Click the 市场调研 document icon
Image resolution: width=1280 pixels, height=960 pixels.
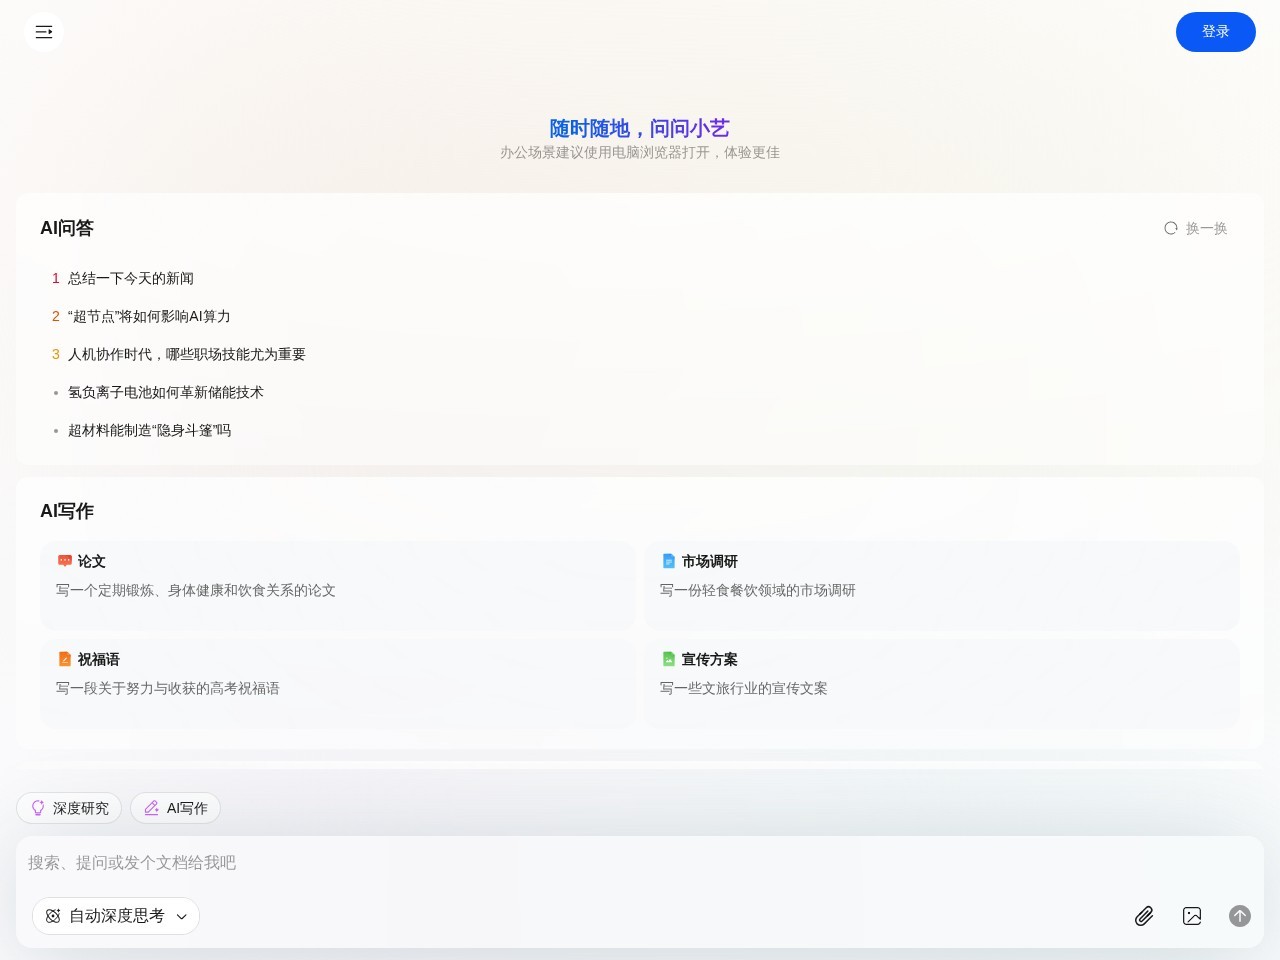668,561
